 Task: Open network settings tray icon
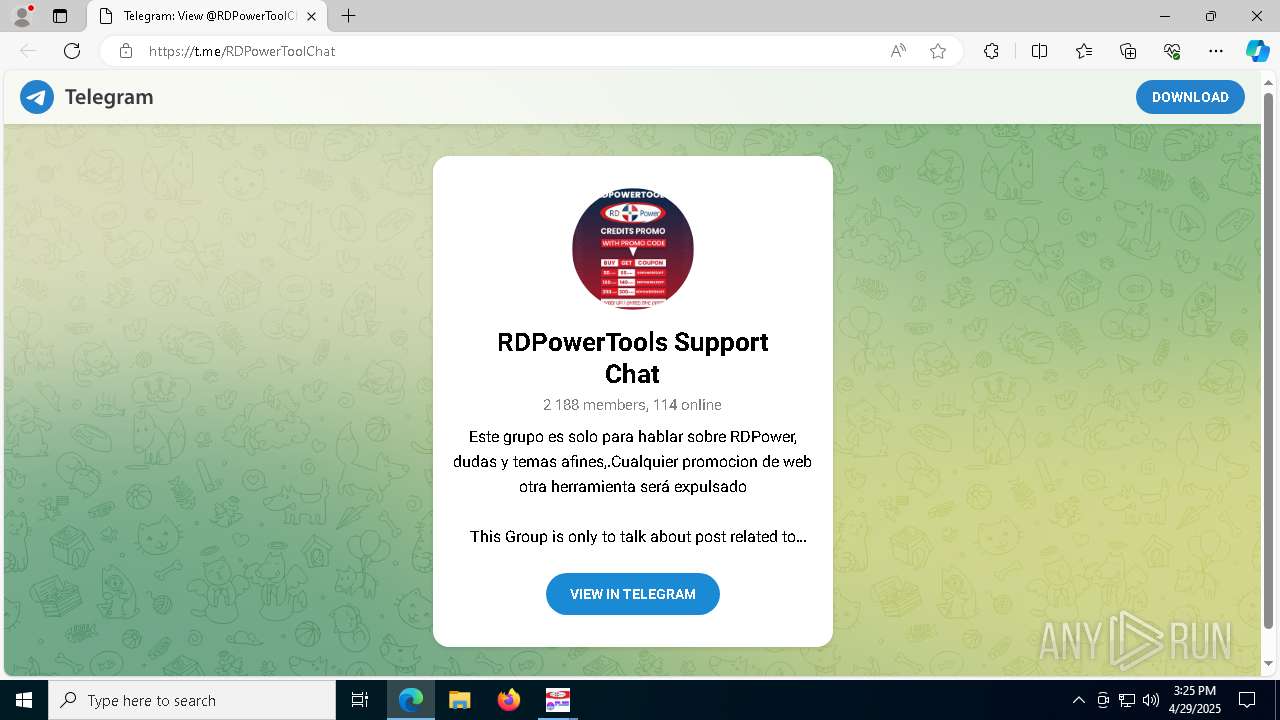click(1127, 700)
